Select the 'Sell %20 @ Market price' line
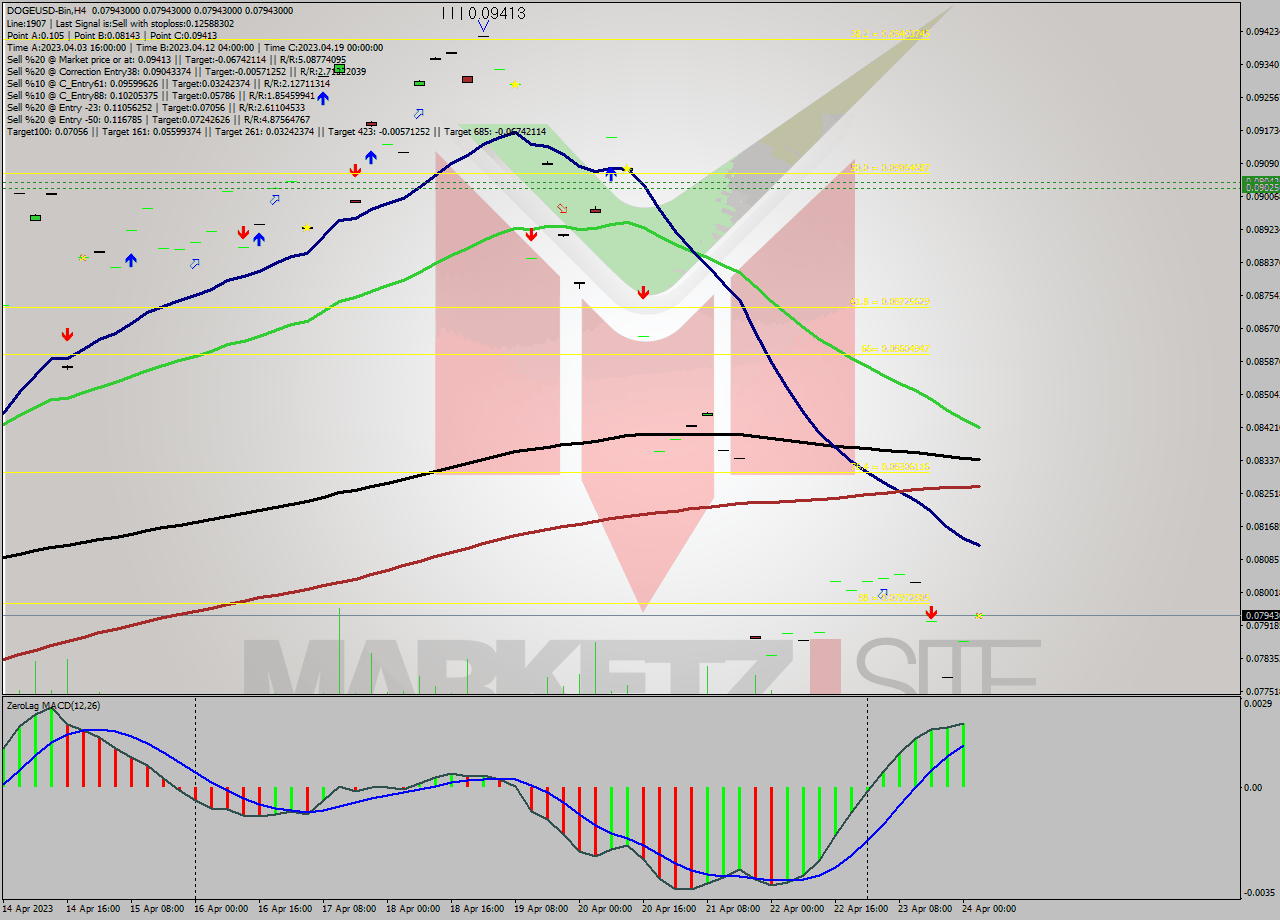This screenshot has width=1280, height=920. click(x=176, y=59)
